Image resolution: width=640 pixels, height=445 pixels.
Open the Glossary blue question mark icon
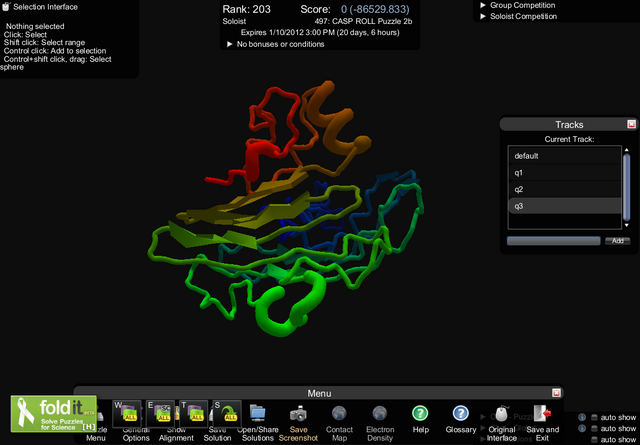click(460, 413)
